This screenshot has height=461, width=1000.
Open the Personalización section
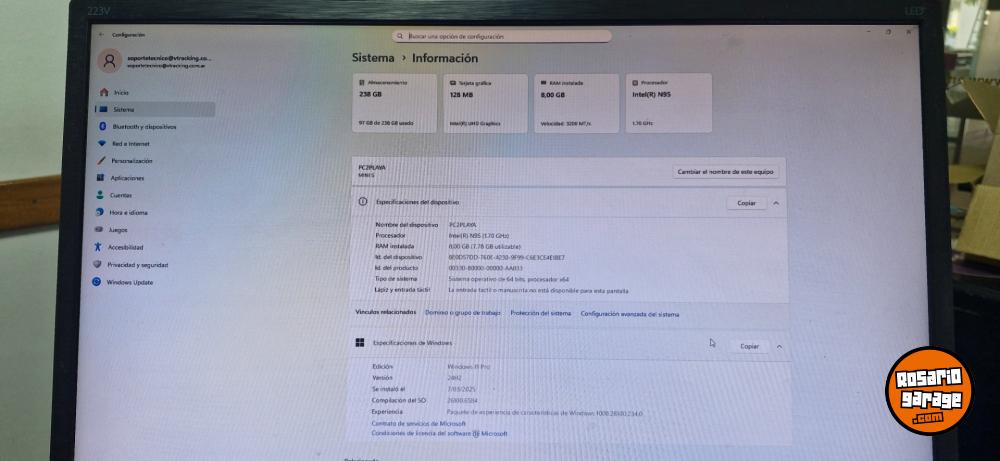131,161
